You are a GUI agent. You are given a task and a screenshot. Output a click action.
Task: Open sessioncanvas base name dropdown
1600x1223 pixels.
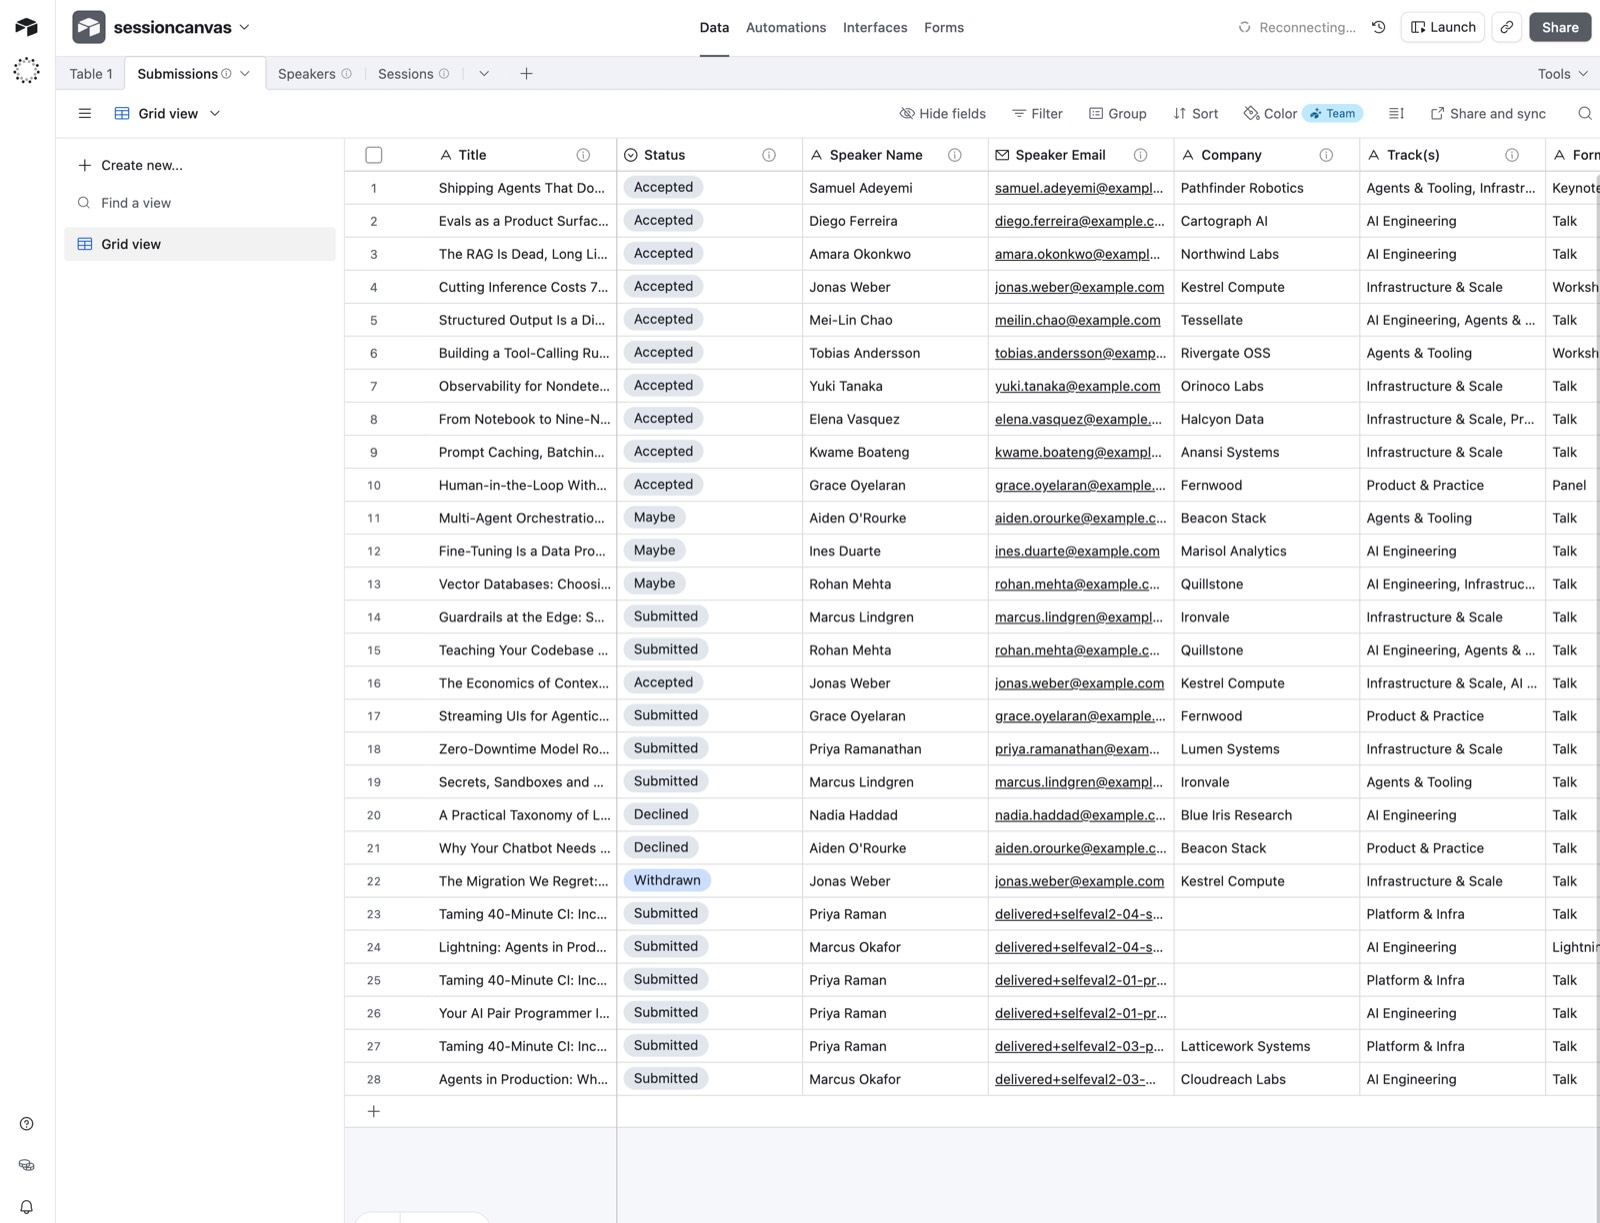[182, 27]
